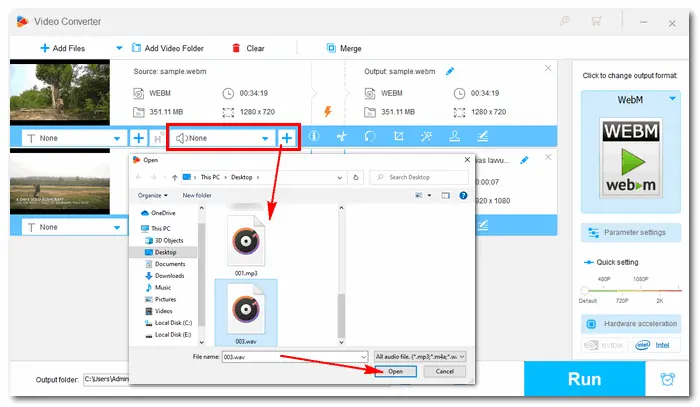Refresh the Desktop folder listing
The height and width of the screenshot is (407, 700).
356,178
